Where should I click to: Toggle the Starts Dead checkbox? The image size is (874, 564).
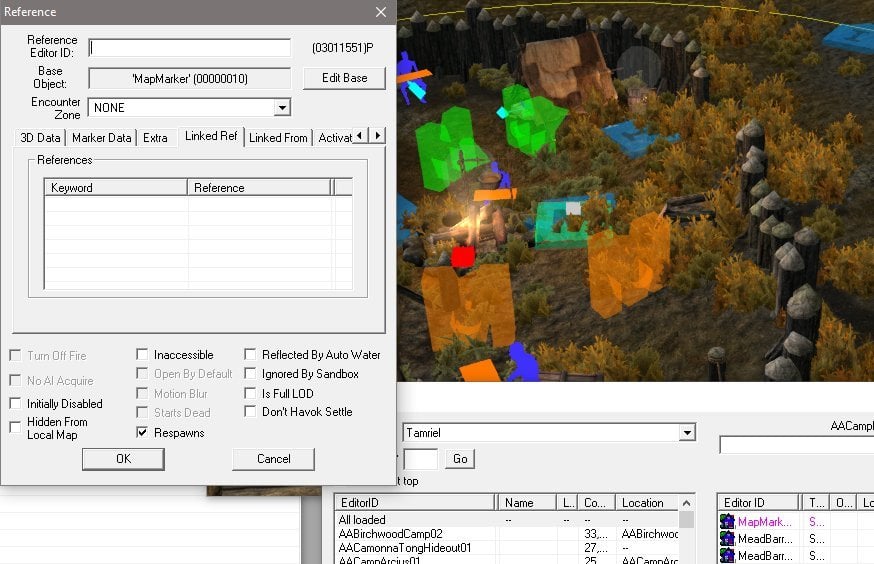tap(142, 412)
